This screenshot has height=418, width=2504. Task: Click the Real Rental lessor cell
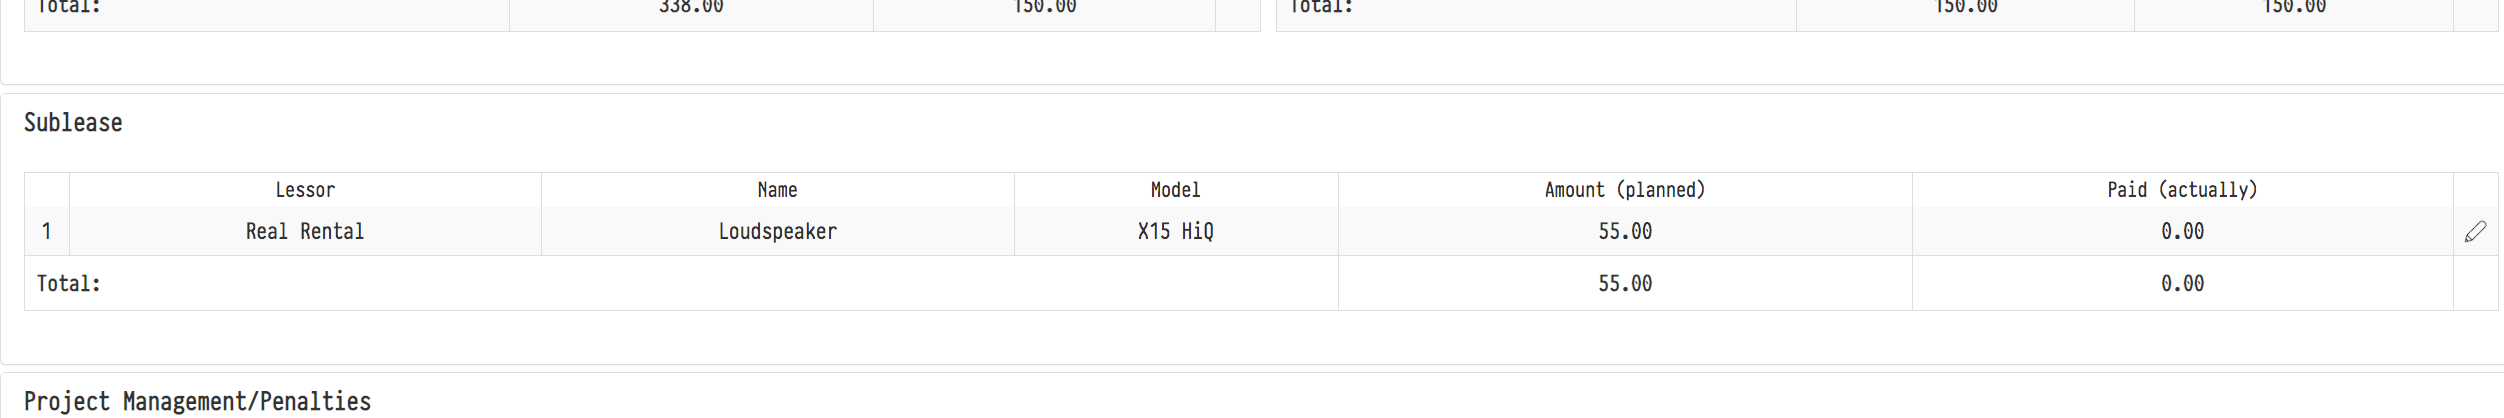tap(305, 232)
